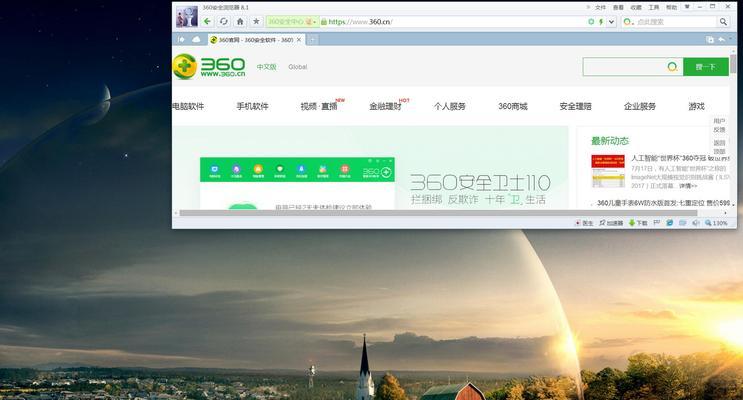The height and width of the screenshot is (400, 743).
Task: Open the 帮助 menu
Action: click(x=671, y=8)
